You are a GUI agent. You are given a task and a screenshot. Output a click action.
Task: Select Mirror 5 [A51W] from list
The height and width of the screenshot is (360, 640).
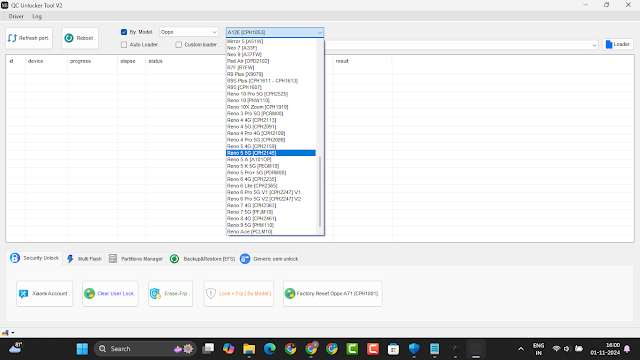pyautogui.click(x=271, y=41)
